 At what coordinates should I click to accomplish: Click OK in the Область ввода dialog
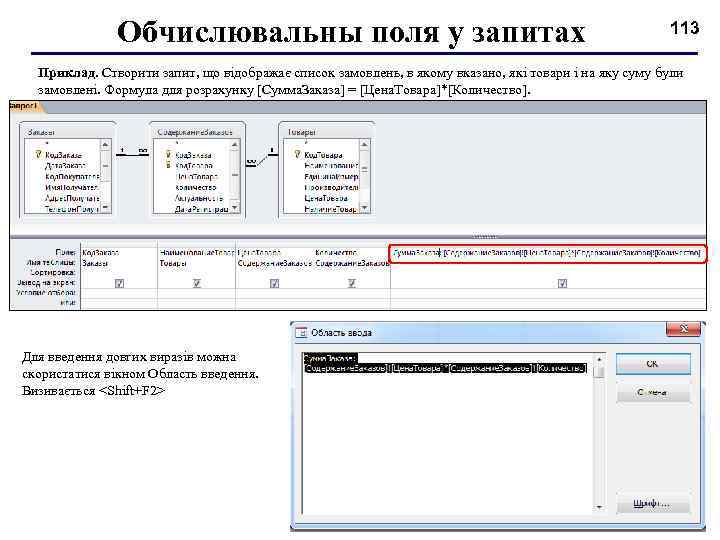click(x=652, y=364)
